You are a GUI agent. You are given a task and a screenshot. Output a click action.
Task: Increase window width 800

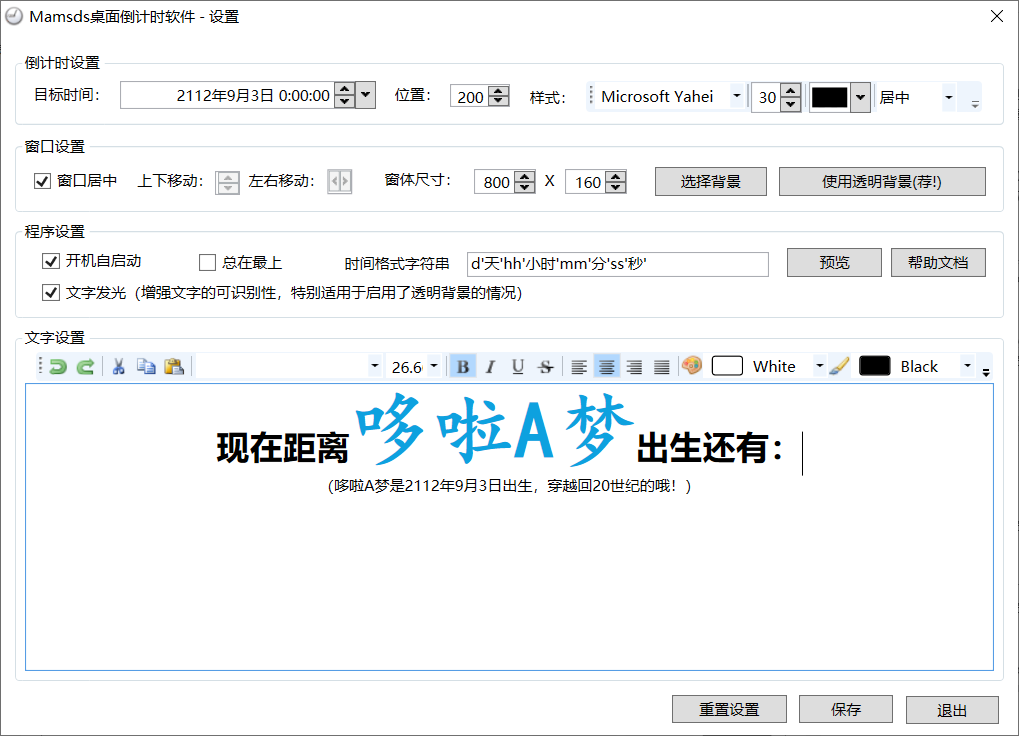(x=524, y=175)
